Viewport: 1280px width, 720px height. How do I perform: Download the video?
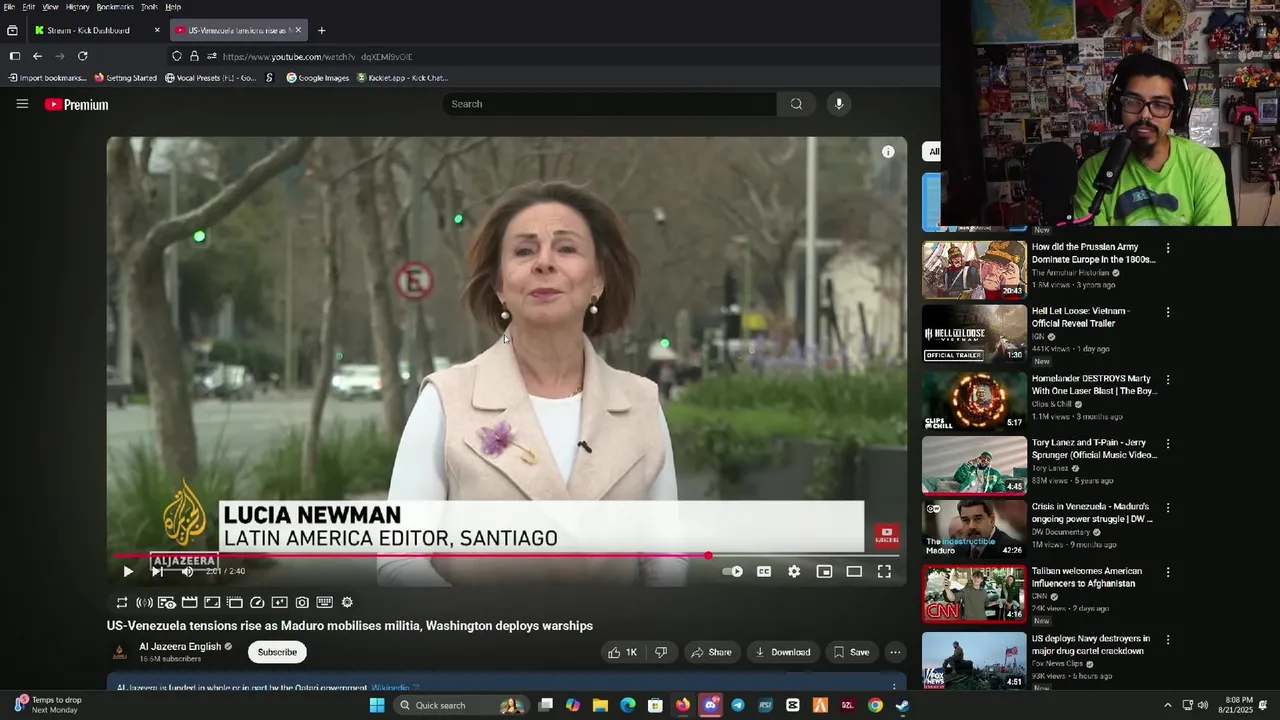[x=783, y=652]
